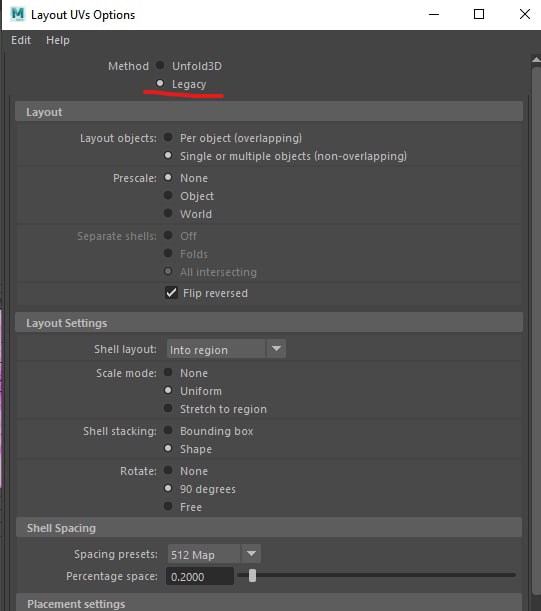Click the Method label text

[128, 66]
